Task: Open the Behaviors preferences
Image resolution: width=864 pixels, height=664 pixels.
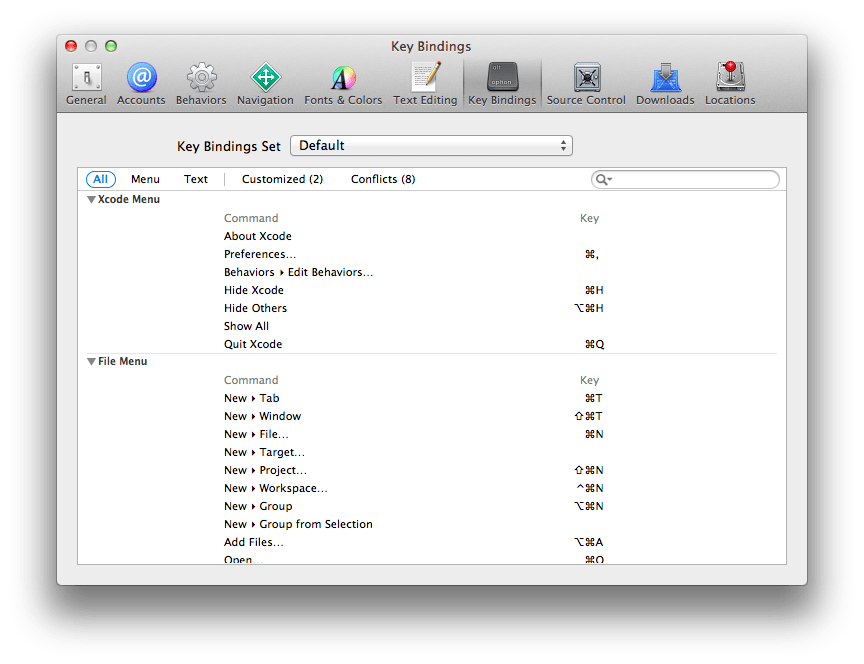Action: [x=200, y=82]
